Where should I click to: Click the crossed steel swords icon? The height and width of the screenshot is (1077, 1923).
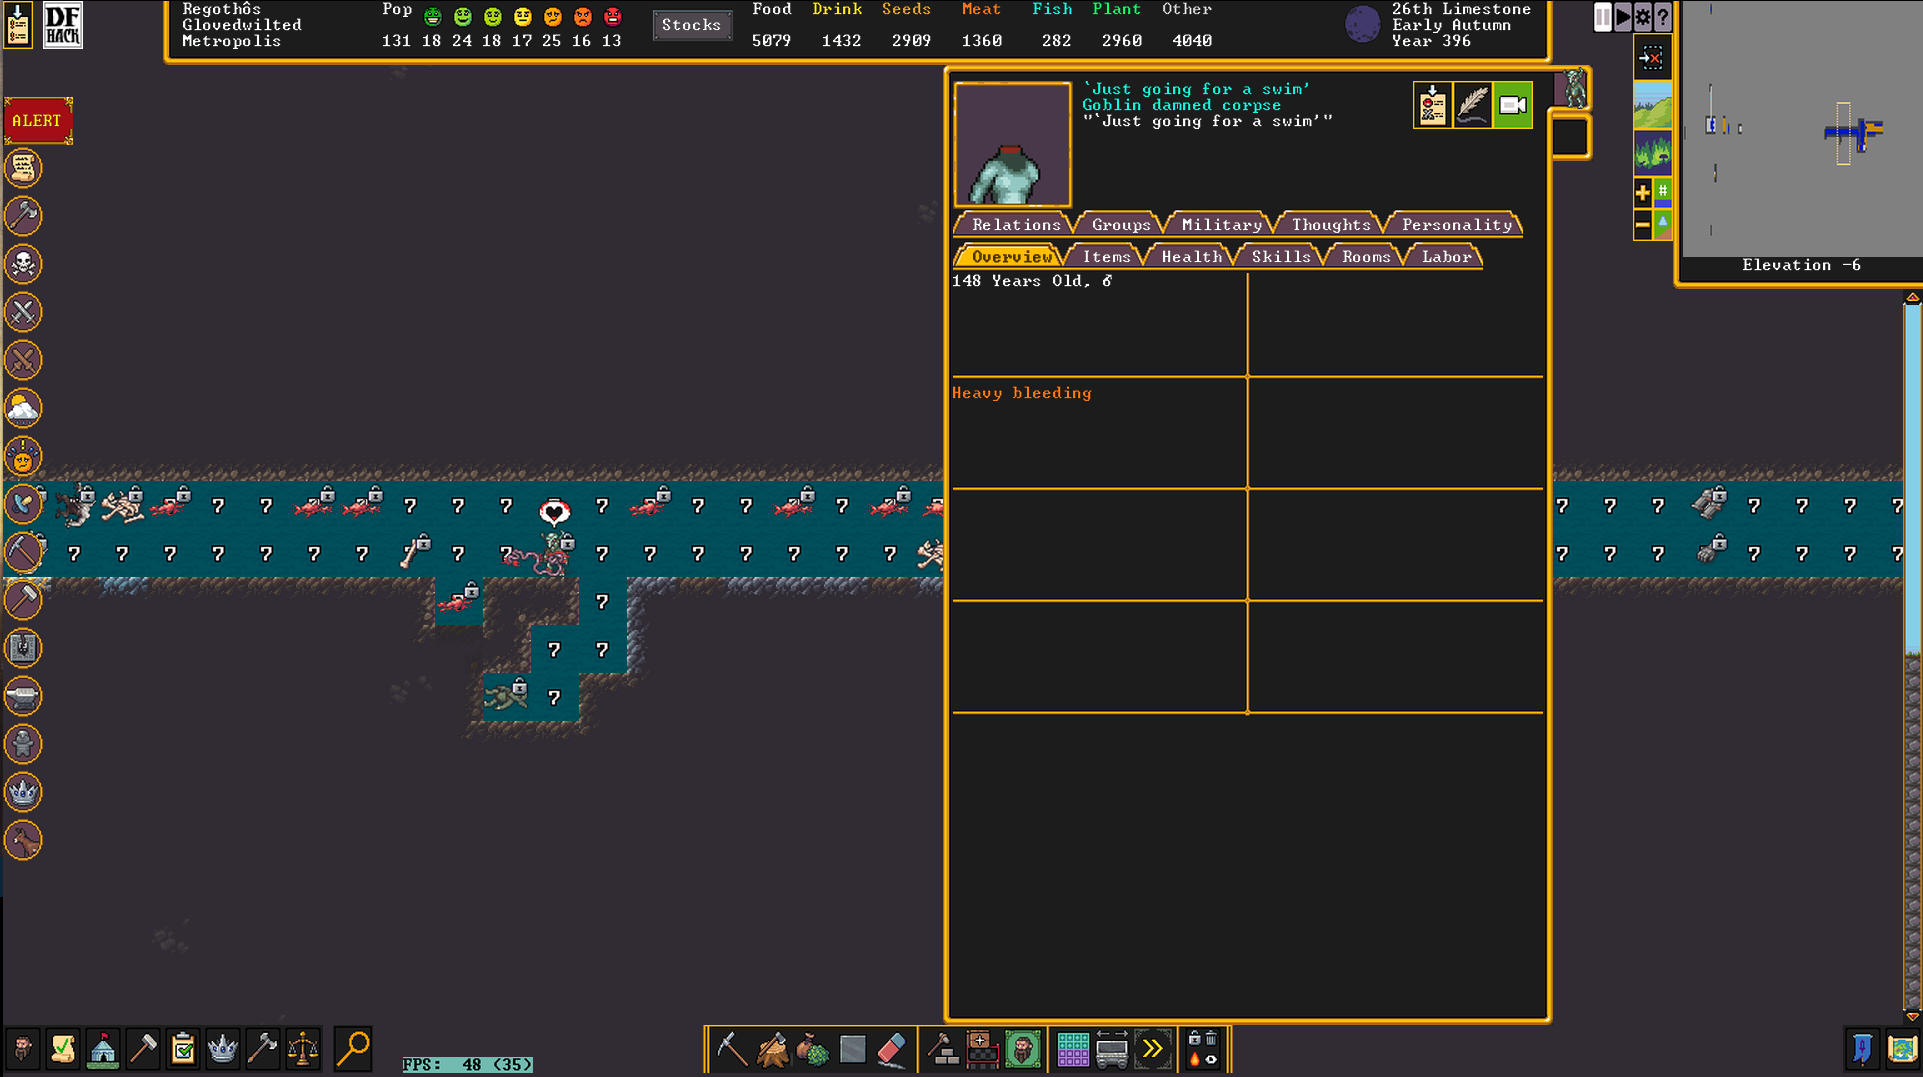click(x=23, y=312)
